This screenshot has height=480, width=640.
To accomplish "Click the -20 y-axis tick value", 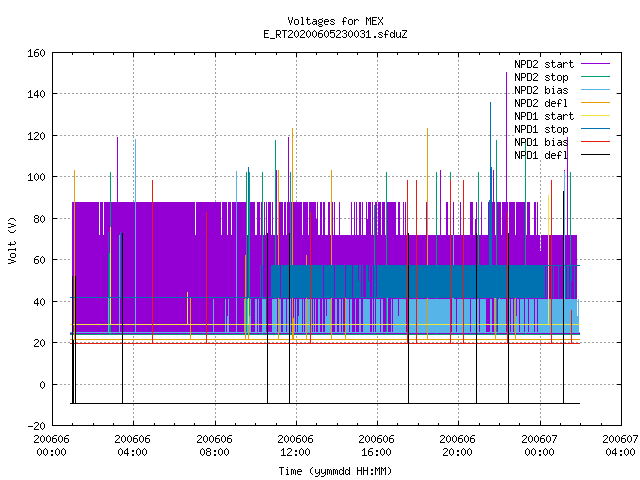I will tap(36, 426).
